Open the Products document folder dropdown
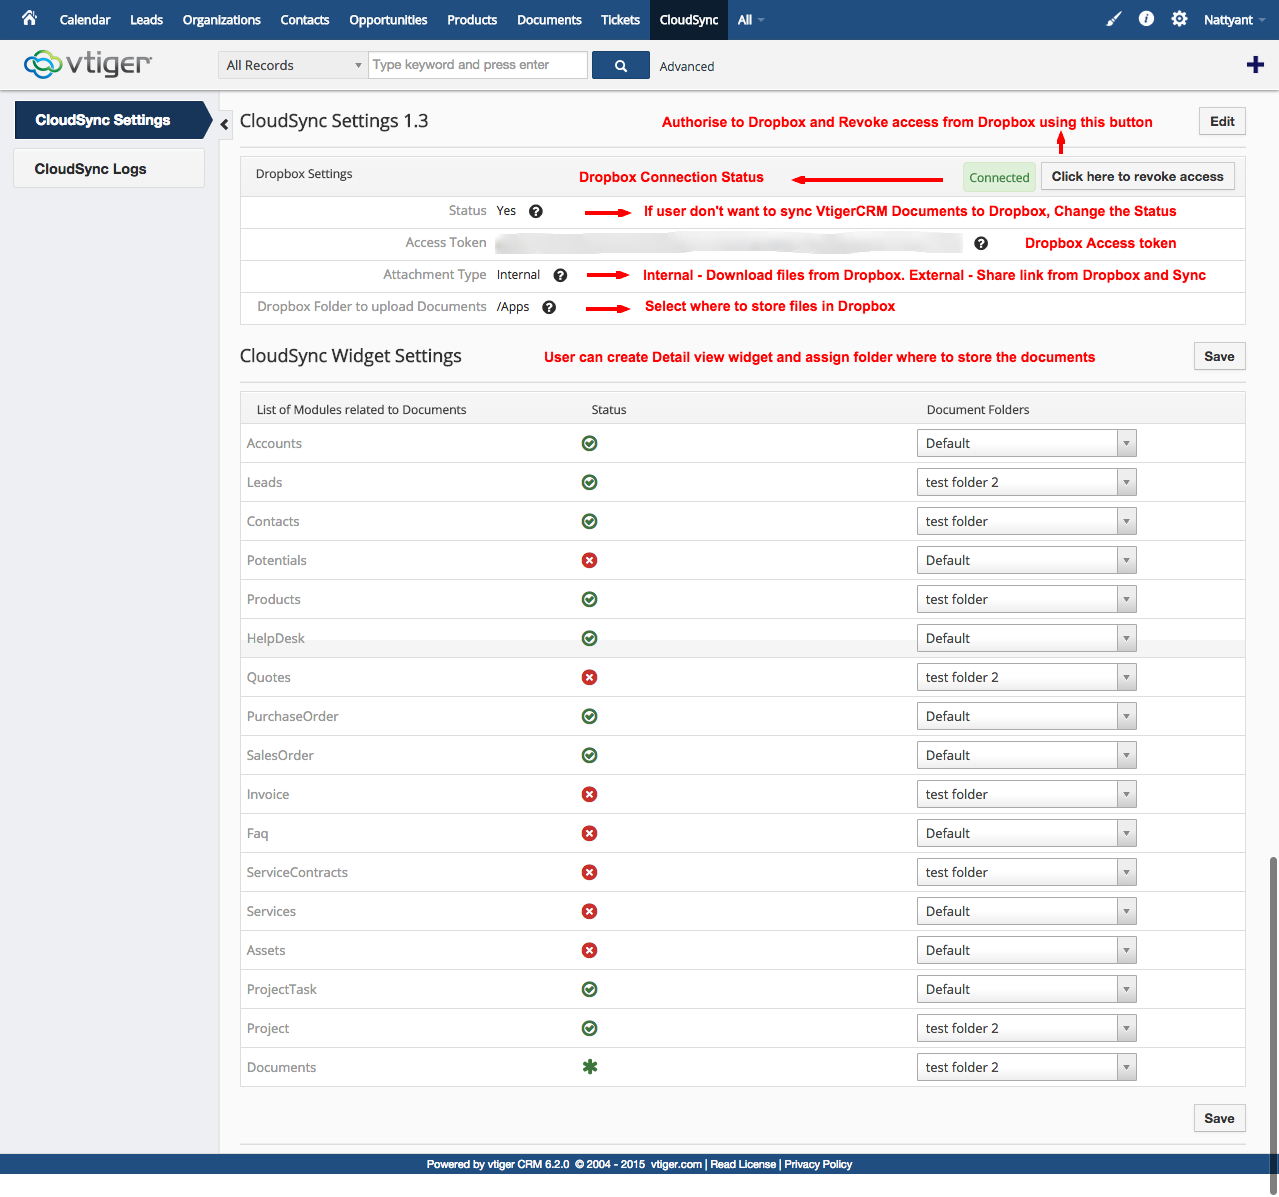Image resolution: width=1279 pixels, height=1197 pixels. tap(1027, 599)
